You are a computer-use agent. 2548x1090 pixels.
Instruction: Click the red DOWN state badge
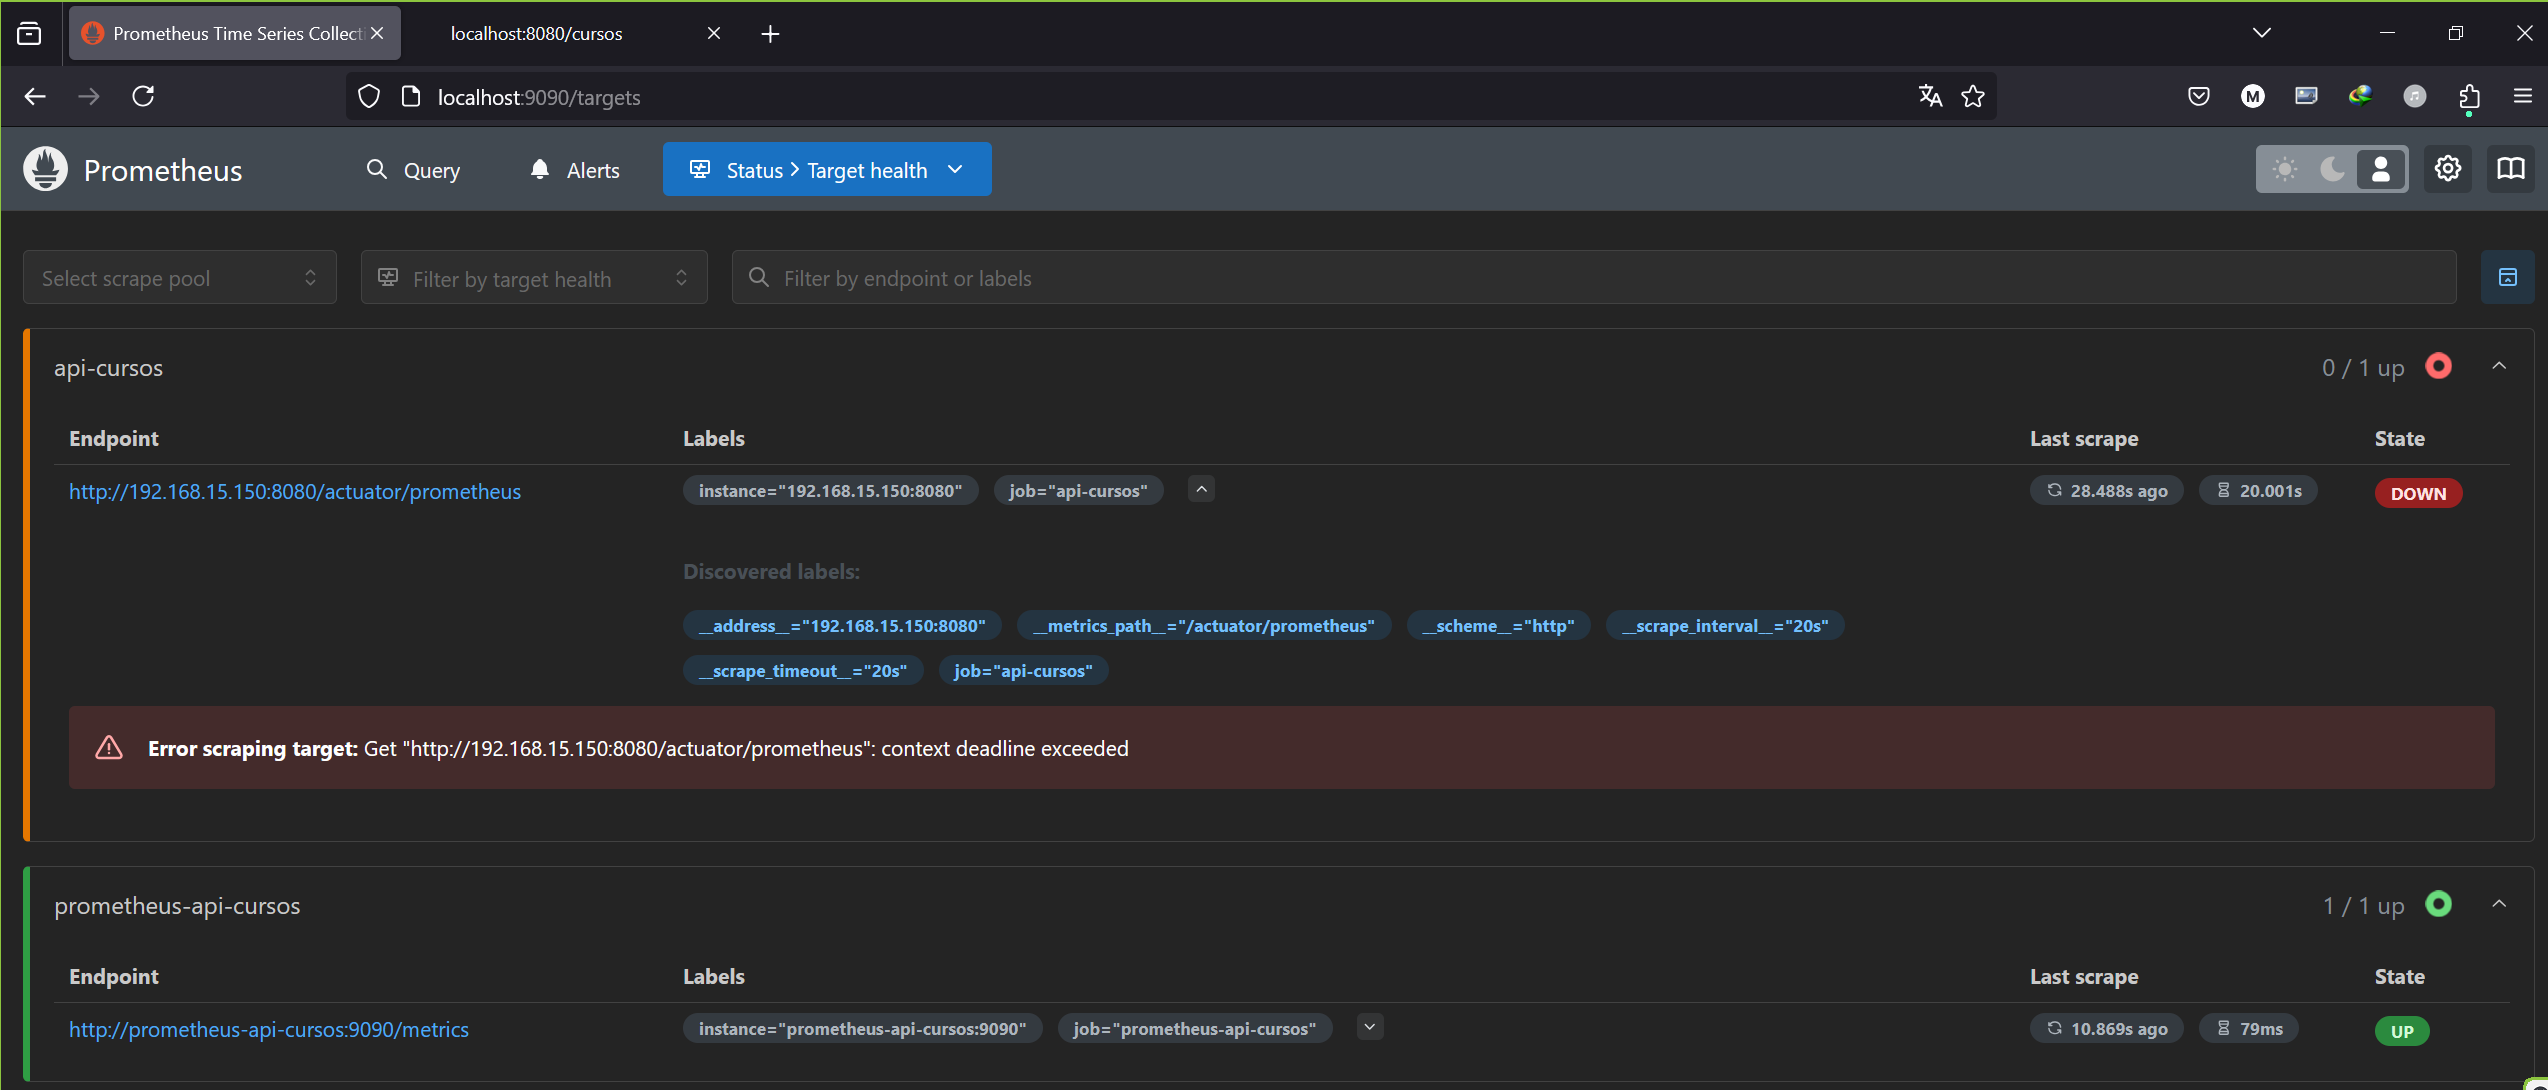2418,493
